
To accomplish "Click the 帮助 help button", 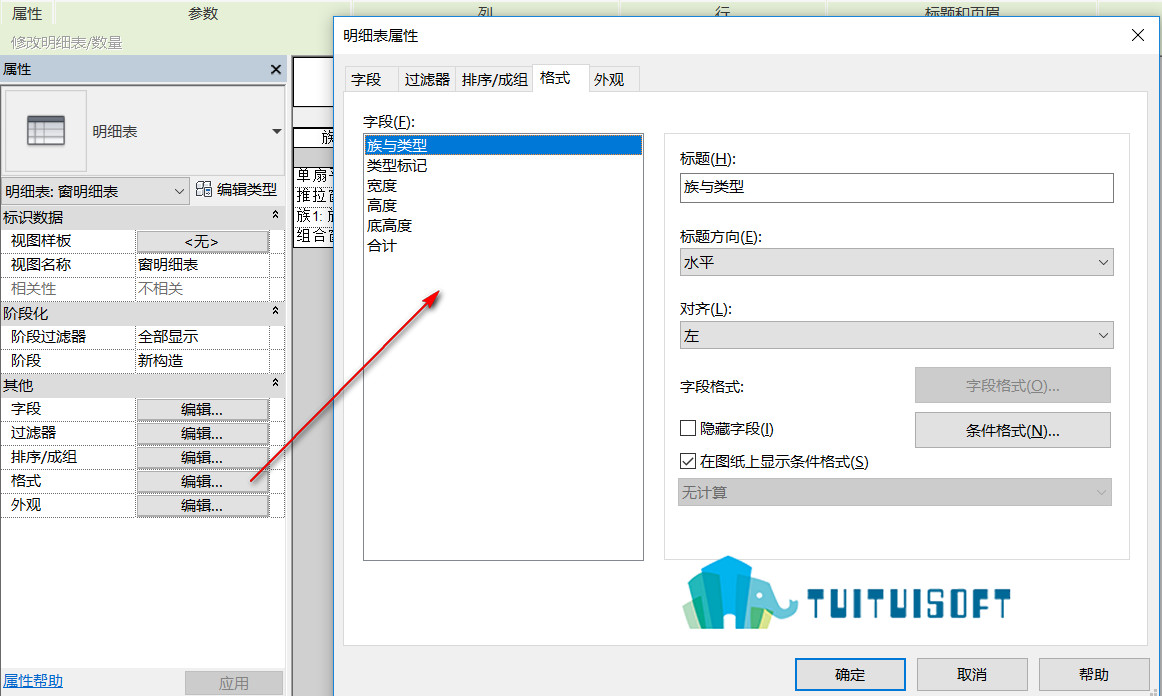I will pyautogui.click(x=1094, y=675).
